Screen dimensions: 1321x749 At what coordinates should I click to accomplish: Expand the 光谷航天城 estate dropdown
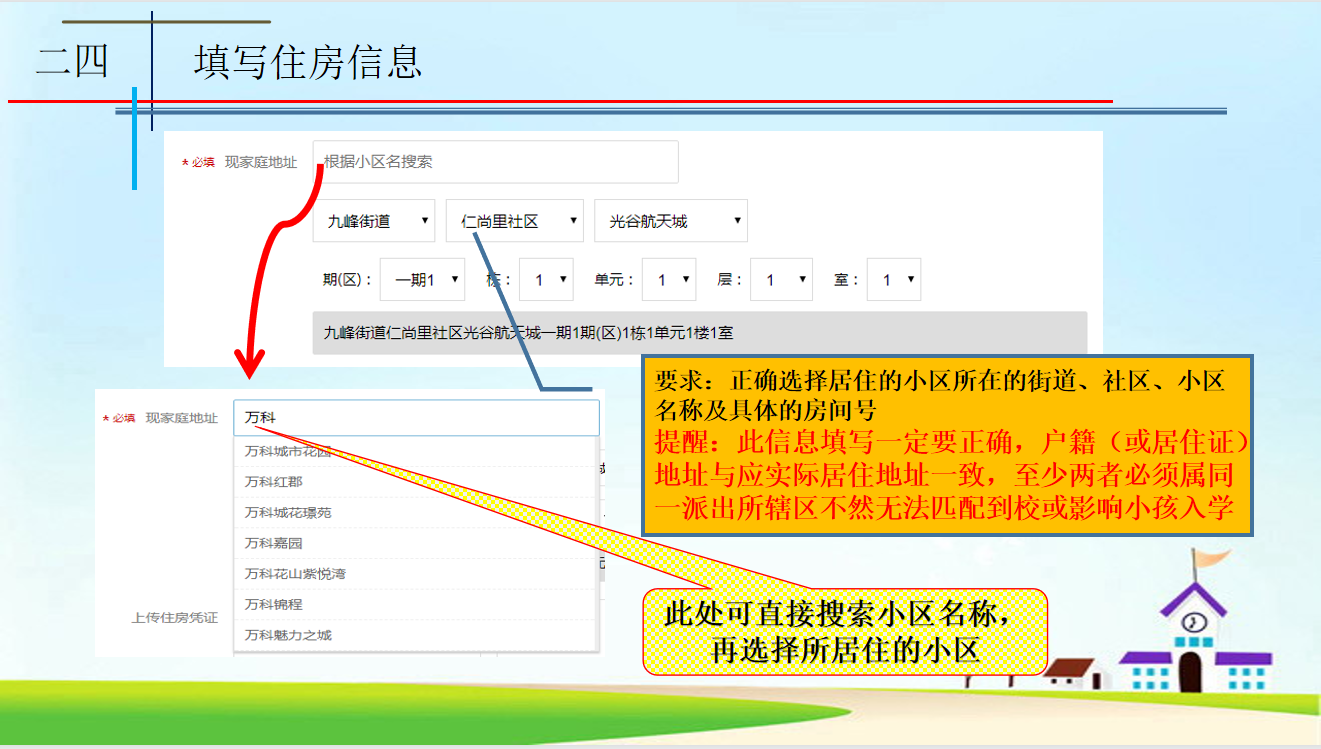pos(670,221)
